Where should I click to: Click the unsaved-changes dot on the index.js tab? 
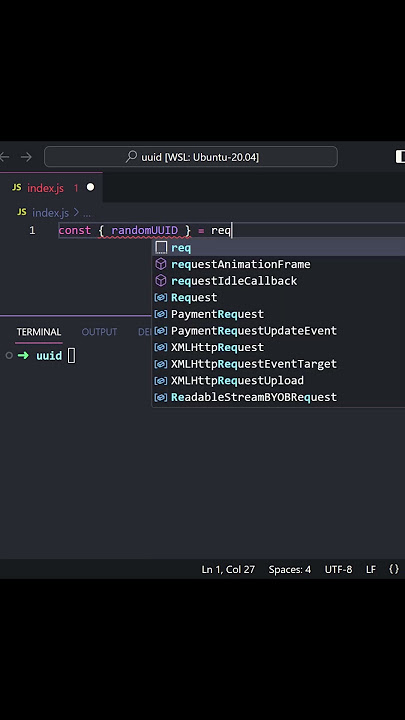90,187
